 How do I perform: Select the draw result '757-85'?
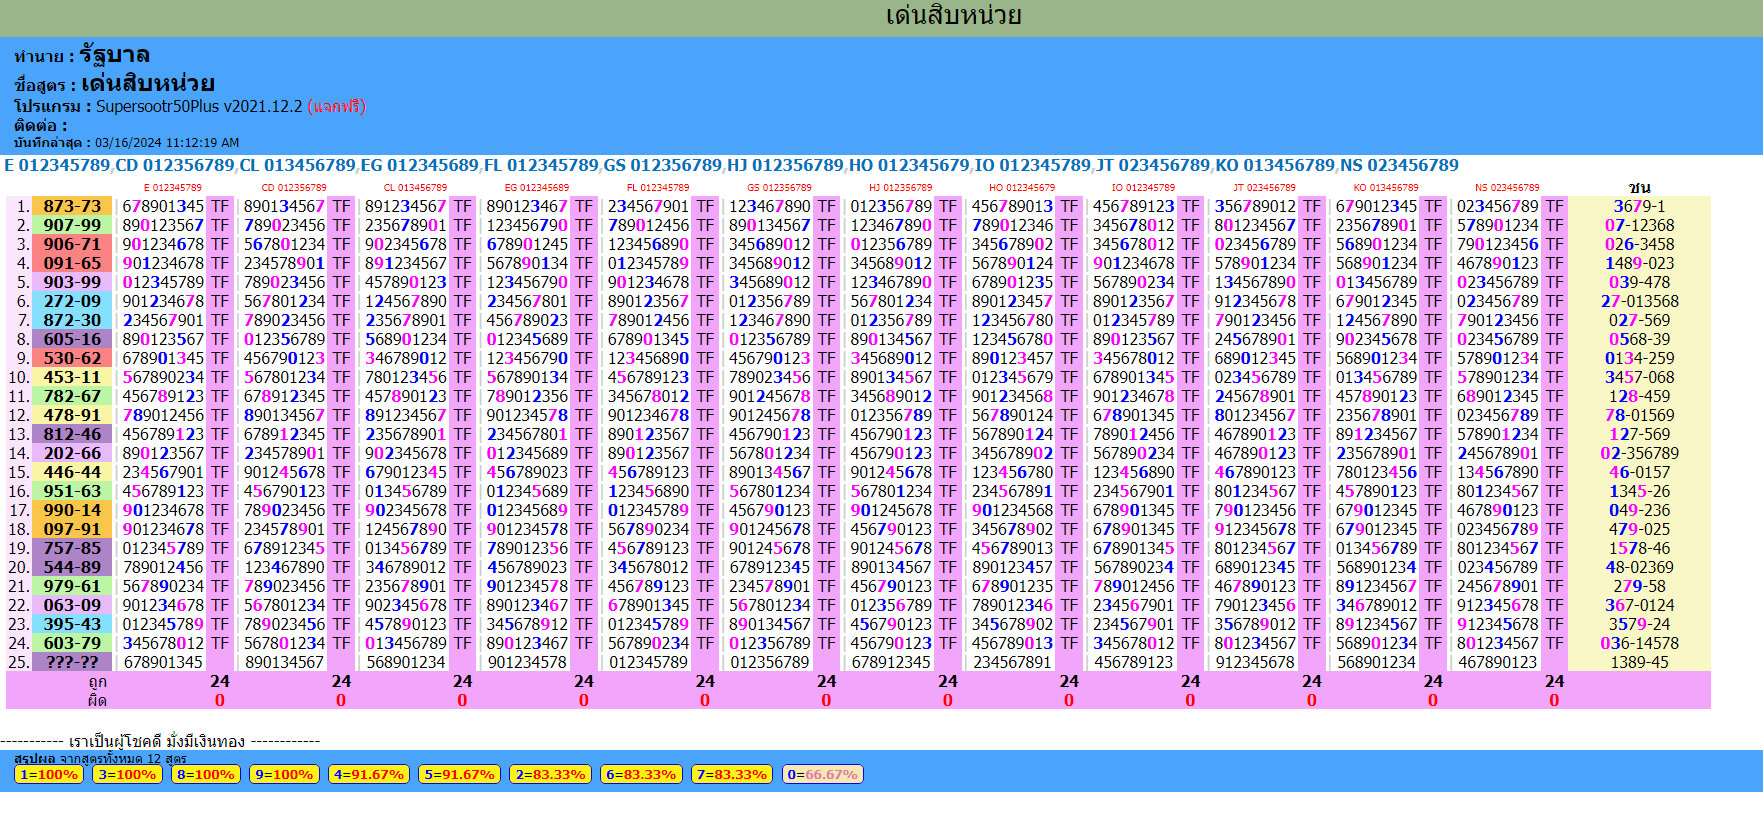coord(72,548)
